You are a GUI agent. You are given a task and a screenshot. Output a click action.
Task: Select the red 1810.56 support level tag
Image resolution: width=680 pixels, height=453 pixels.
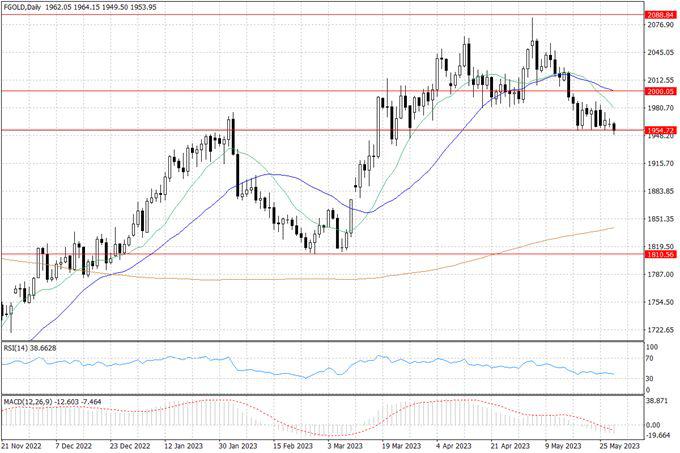coord(661,254)
